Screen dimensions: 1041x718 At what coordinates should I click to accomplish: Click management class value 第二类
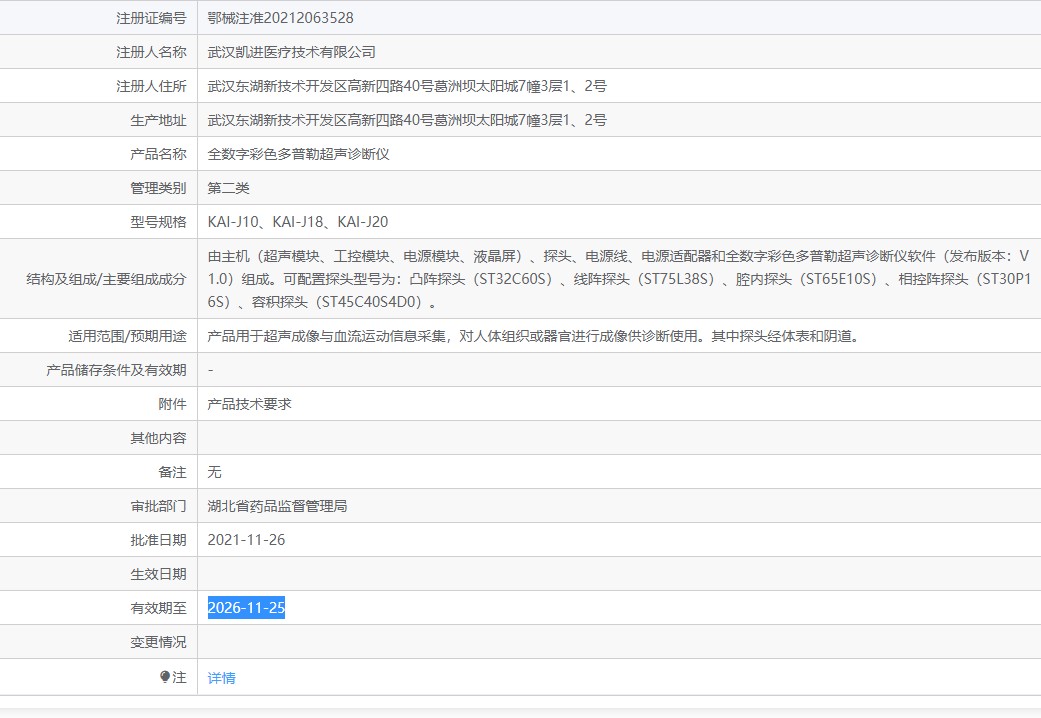tap(228, 188)
